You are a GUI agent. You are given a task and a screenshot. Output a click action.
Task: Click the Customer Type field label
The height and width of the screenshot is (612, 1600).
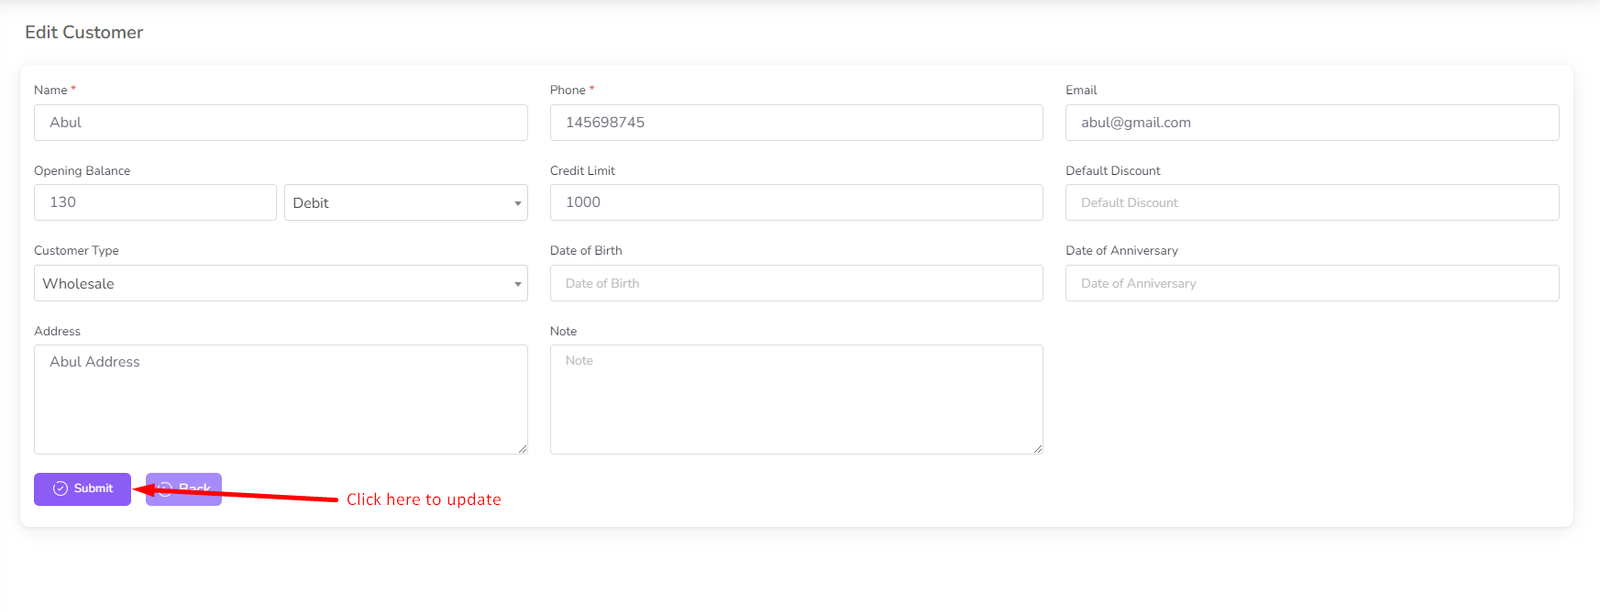(76, 251)
